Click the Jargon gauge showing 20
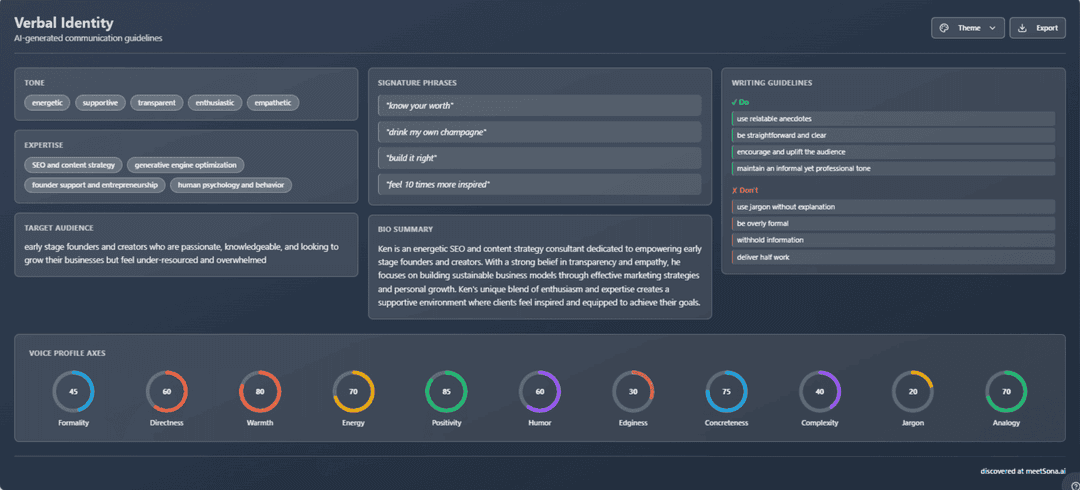Viewport: 1080px width, 490px height. 913,391
